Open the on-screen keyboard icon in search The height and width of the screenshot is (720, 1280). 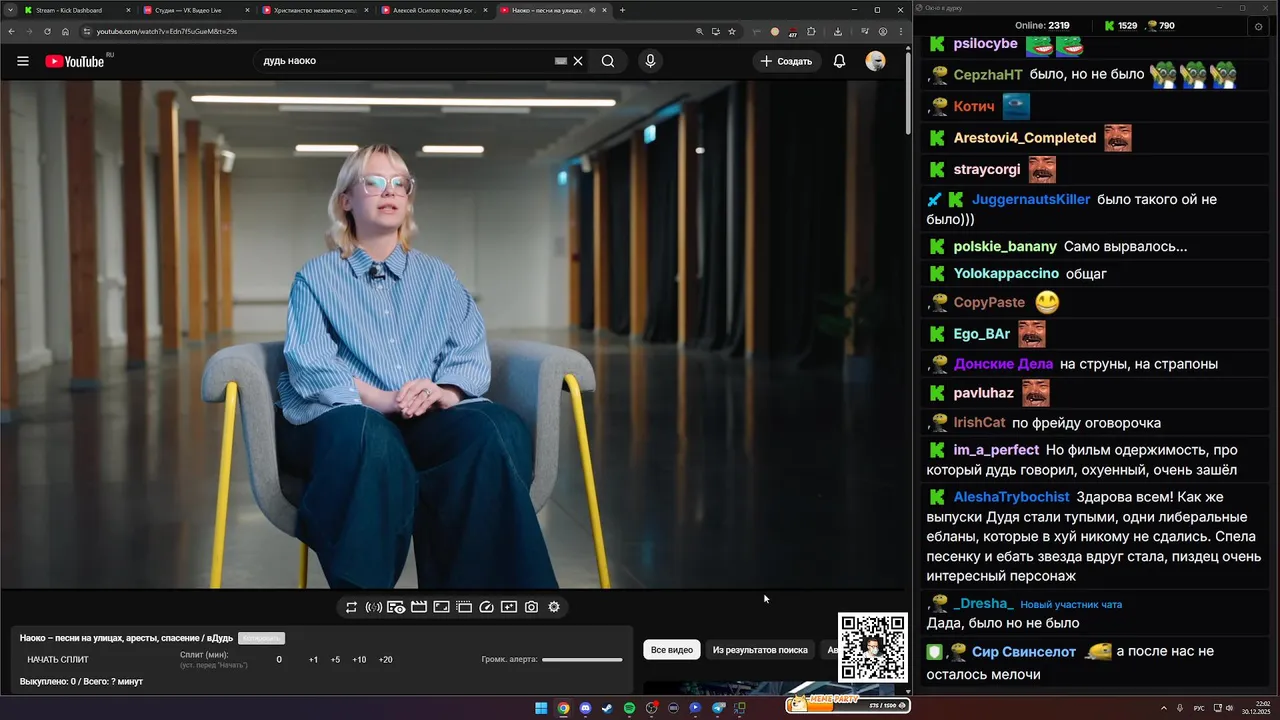pos(562,61)
